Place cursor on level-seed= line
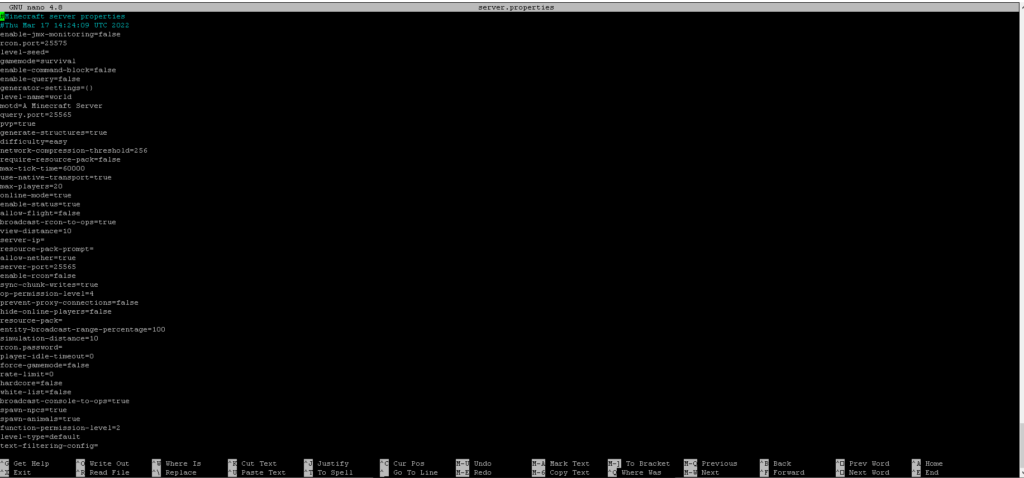Viewport: 1024px width, 478px height. pyautogui.click(x=25, y=52)
